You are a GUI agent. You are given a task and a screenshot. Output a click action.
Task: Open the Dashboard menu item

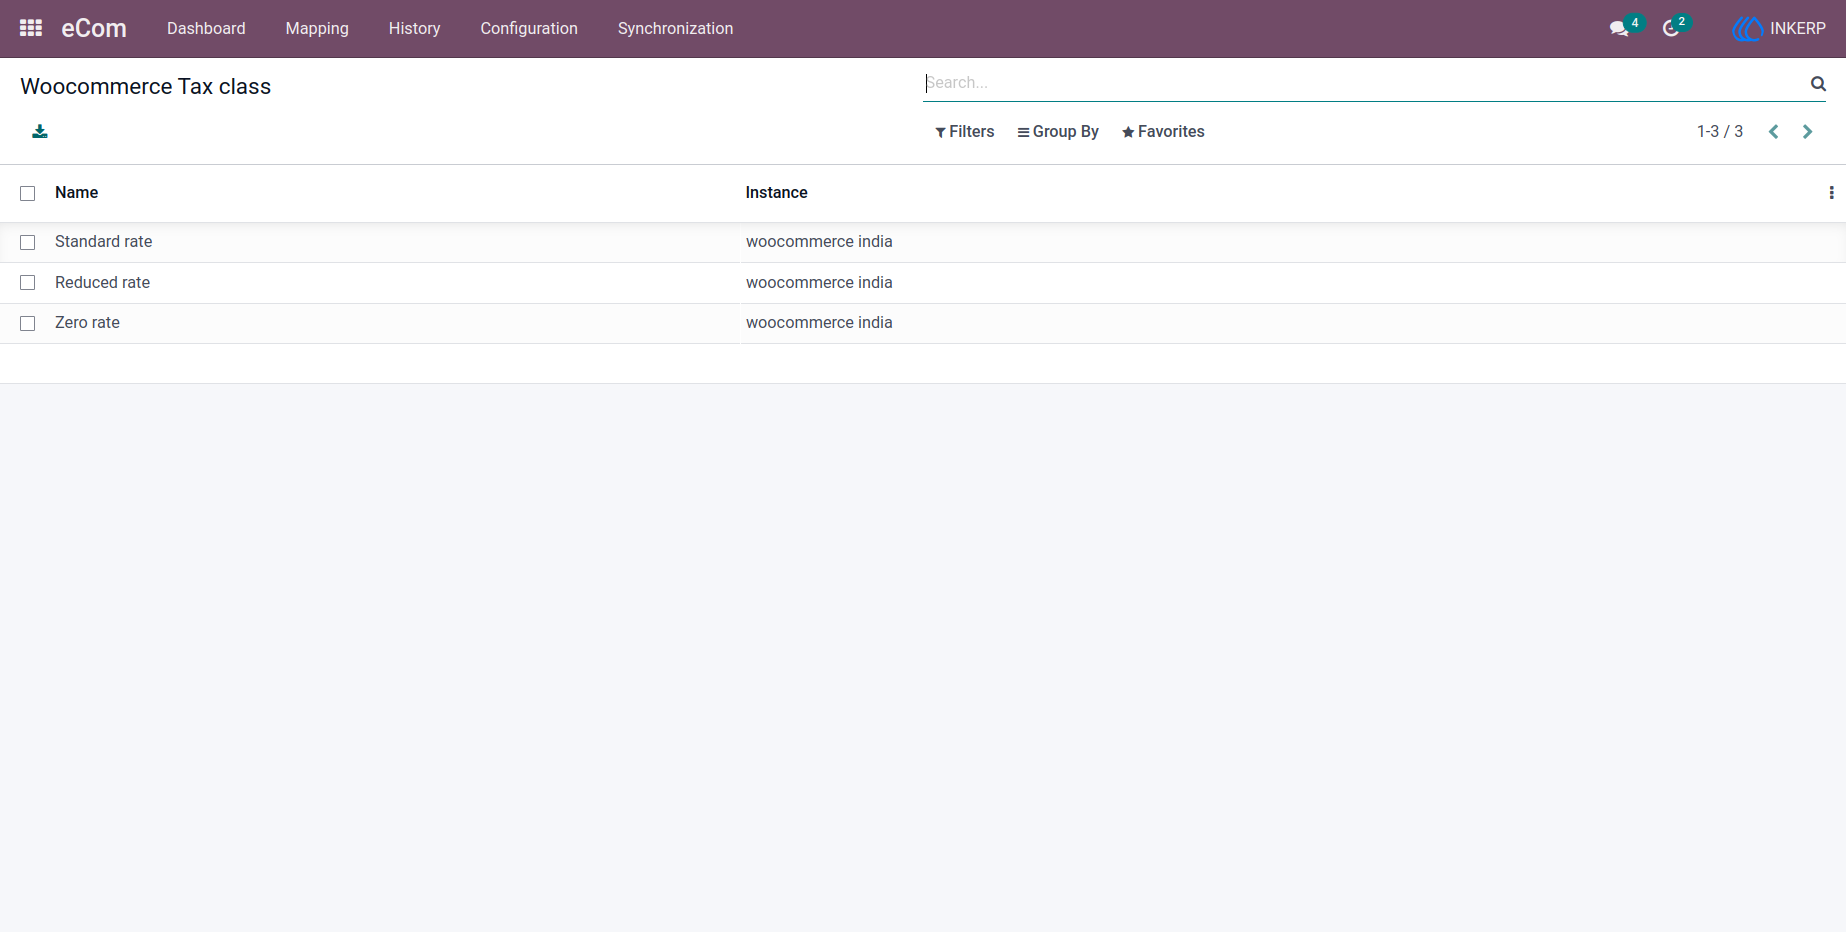point(206,29)
